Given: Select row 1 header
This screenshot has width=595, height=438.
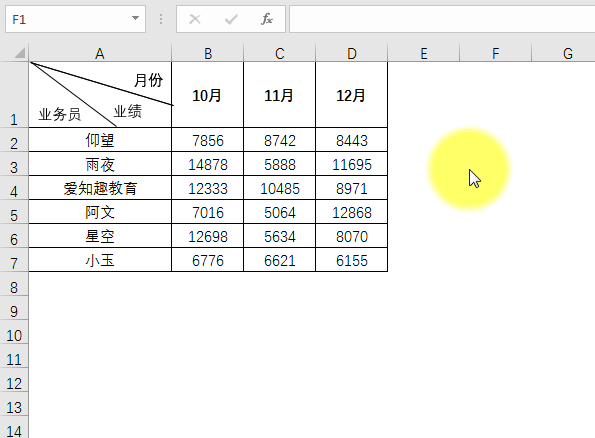Looking at the screenshot, I should [x=14, y=95].
